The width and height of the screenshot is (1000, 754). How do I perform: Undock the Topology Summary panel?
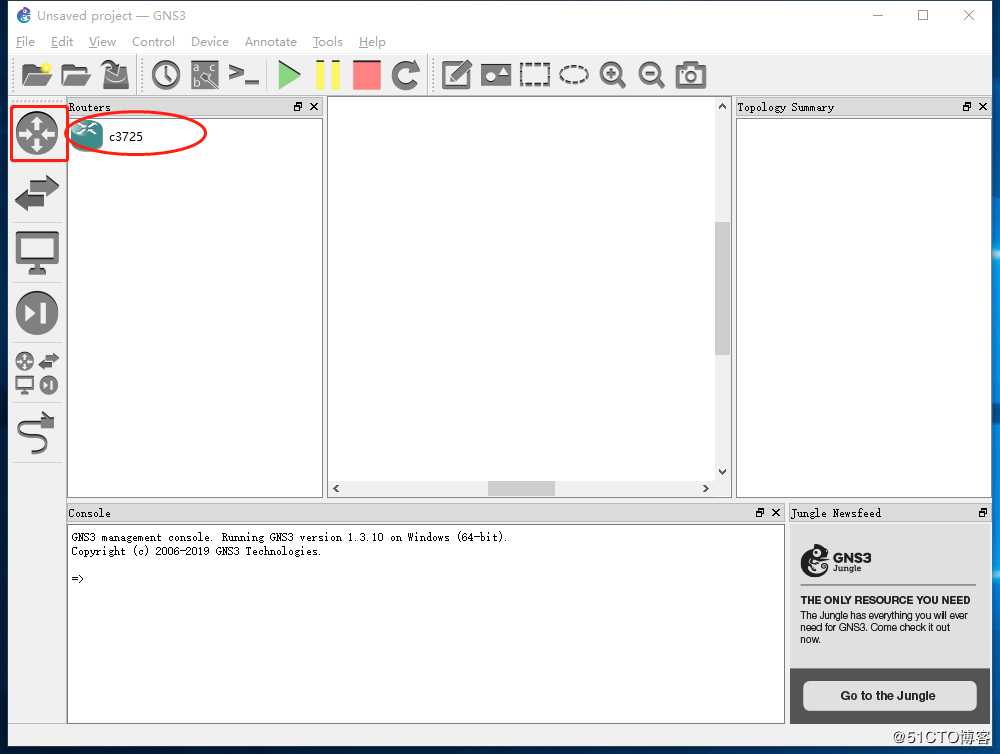point(967,107)
